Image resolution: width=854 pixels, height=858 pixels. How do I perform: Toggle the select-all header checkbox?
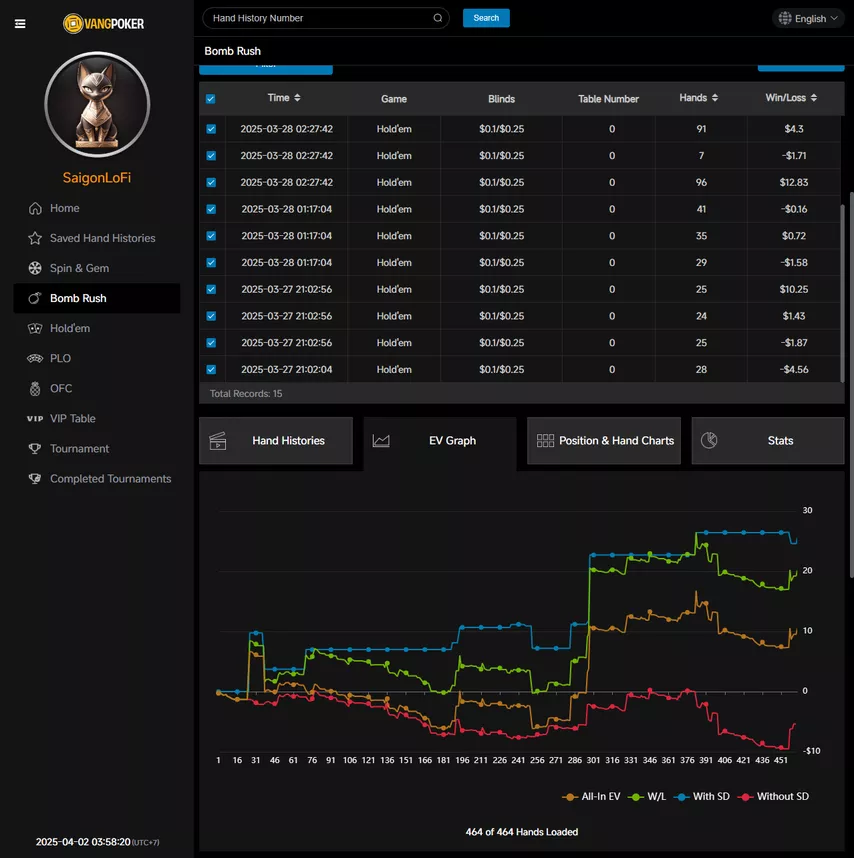pyautogui.click(x=210, y=99)
